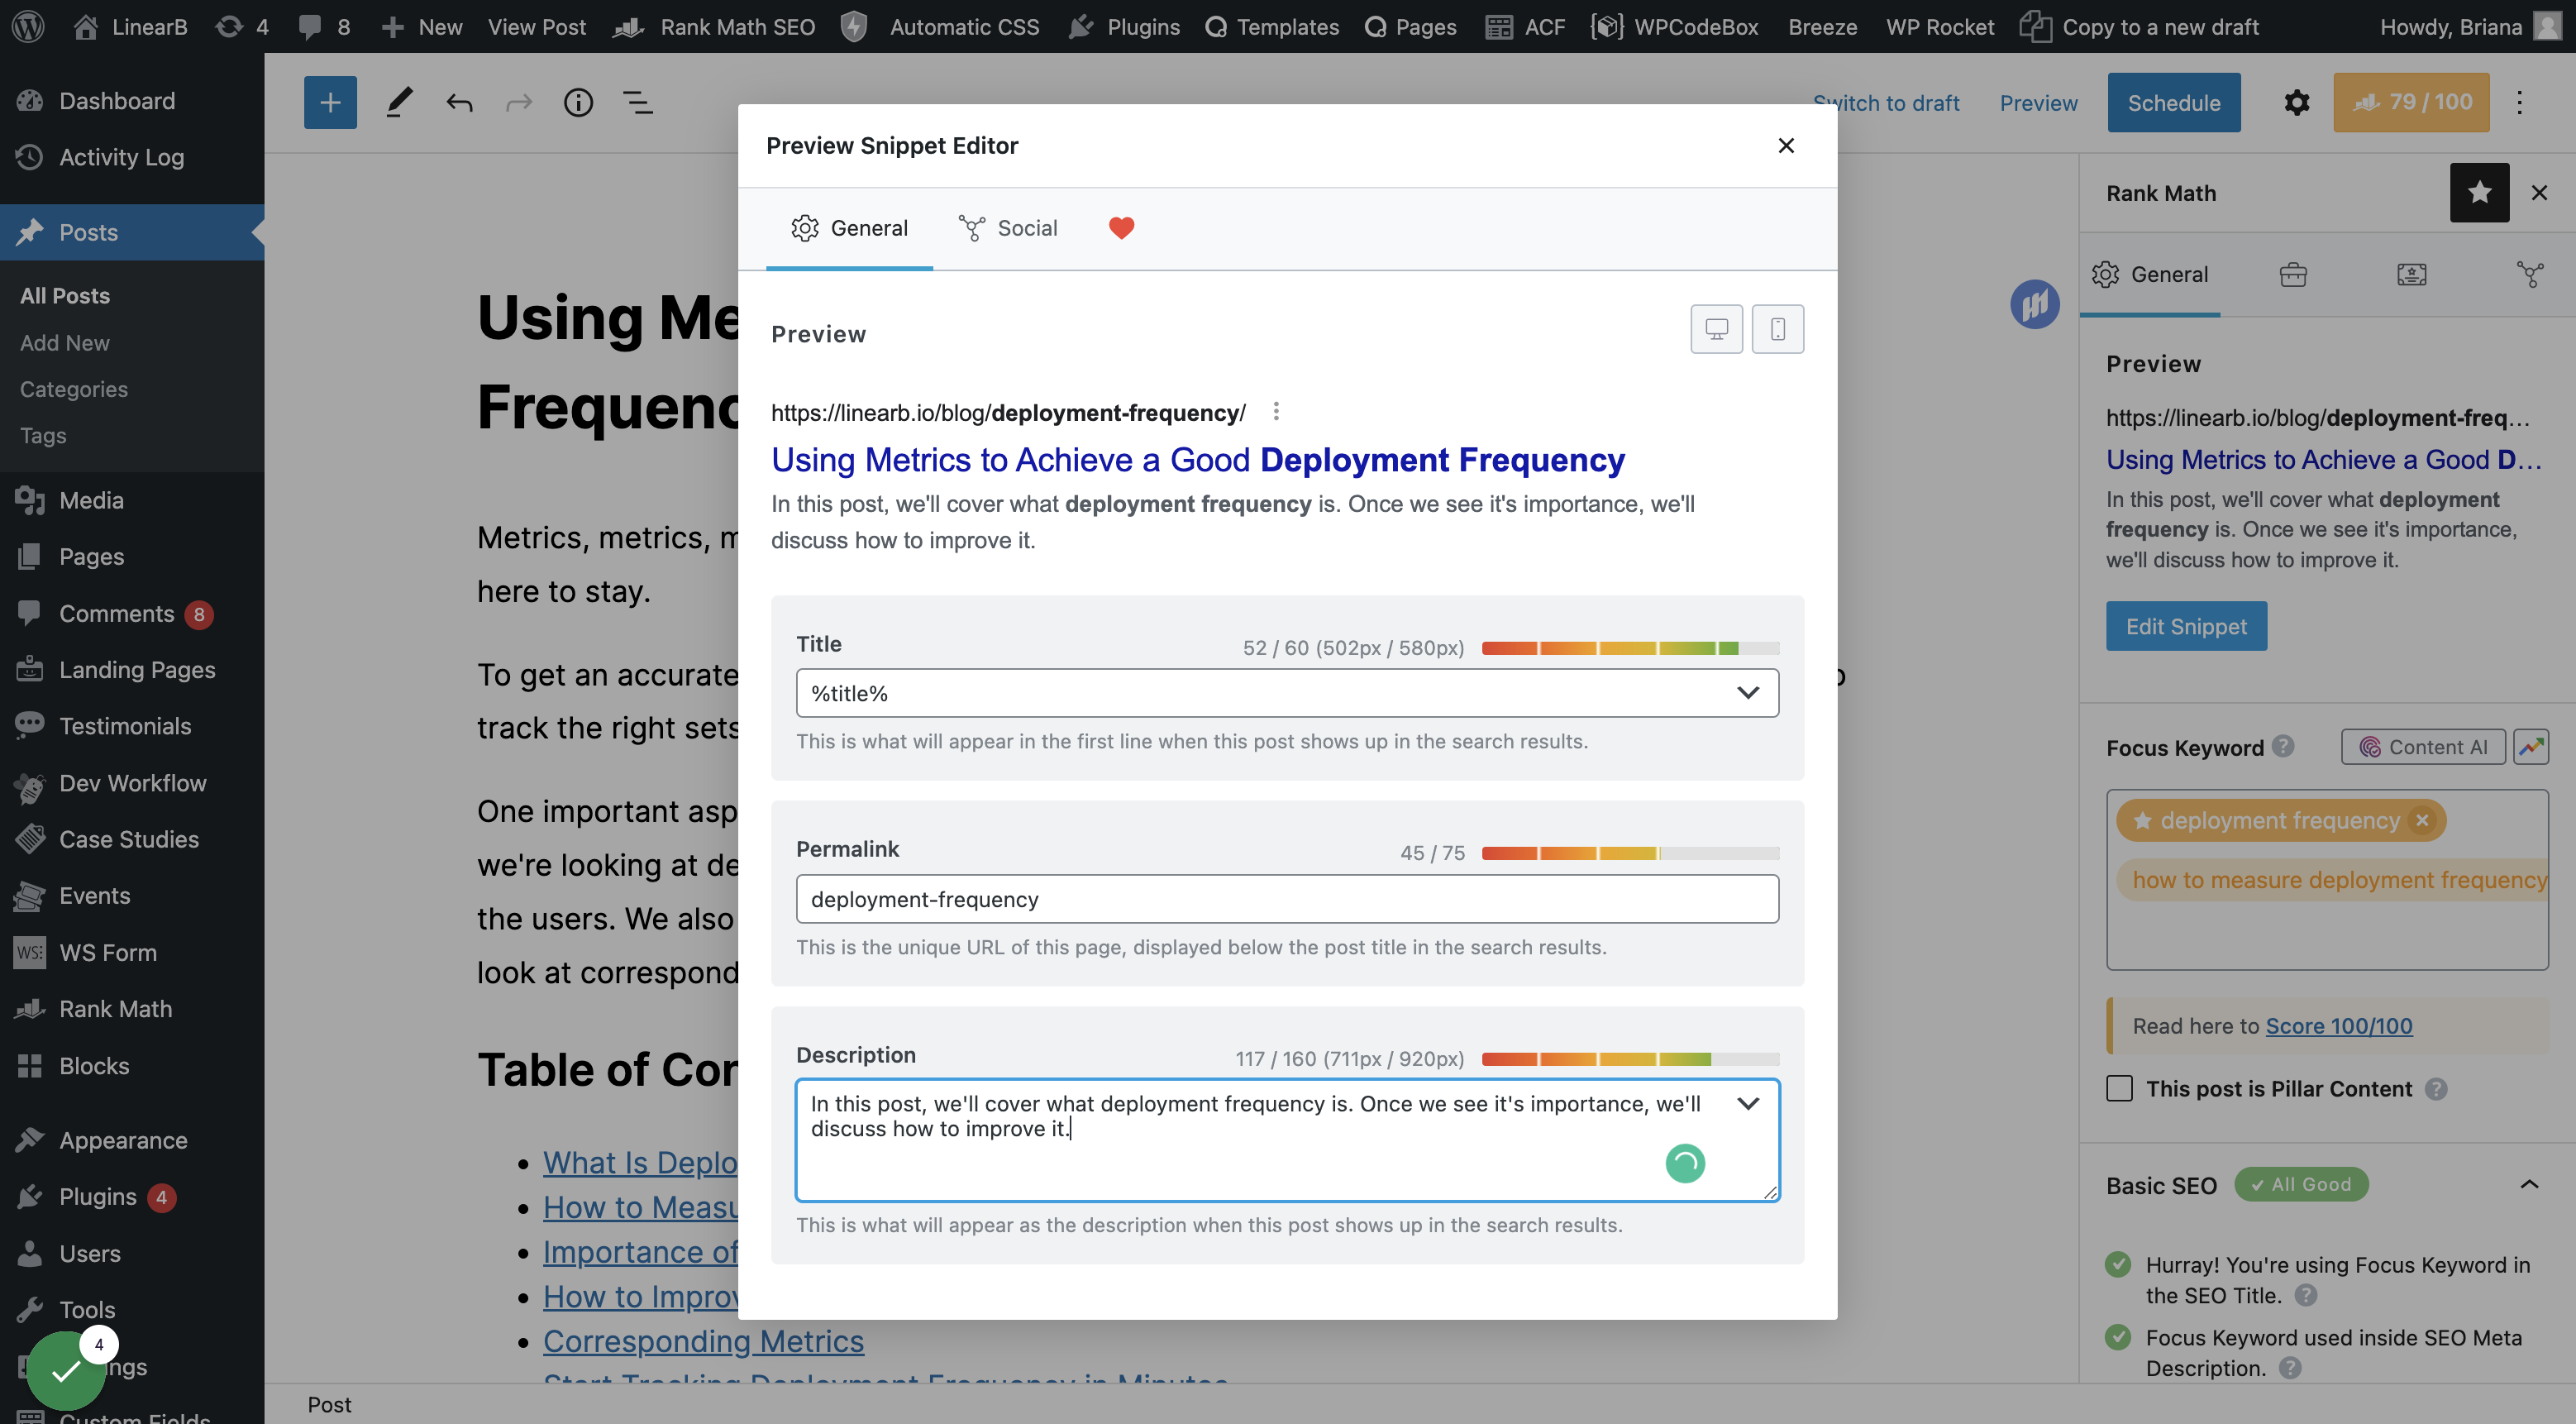The width and height of the screenshot is (2576, 1424).
Task: Switch to mobile preview icon in snippet editor
Action: [1777, 328]
